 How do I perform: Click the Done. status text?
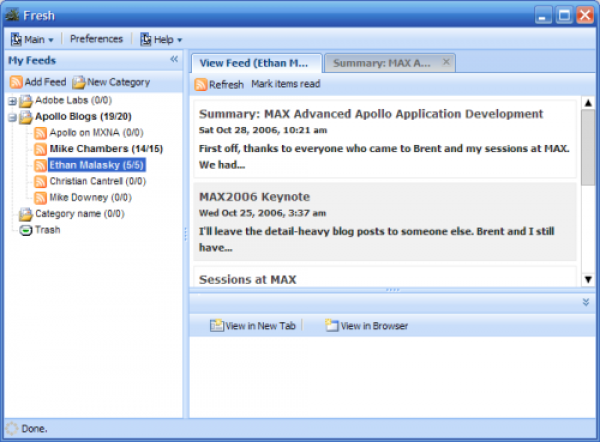pyautogui.click(x=34, y=429)
